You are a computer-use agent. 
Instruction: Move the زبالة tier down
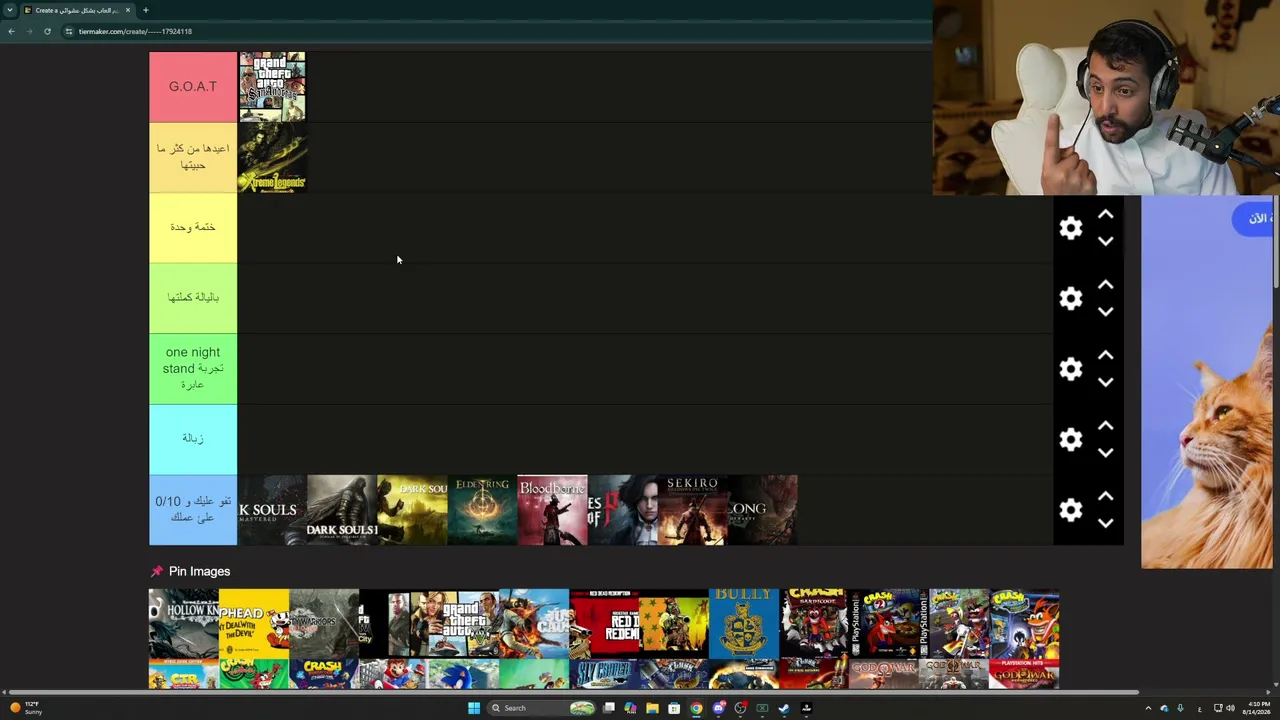[x=1105, y=453]
